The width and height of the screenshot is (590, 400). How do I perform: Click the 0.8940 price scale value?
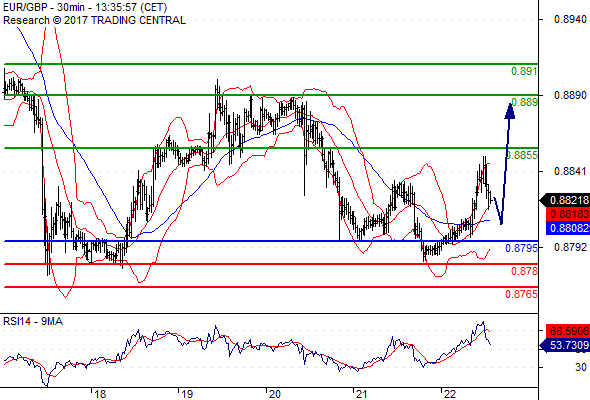[570, 20]
